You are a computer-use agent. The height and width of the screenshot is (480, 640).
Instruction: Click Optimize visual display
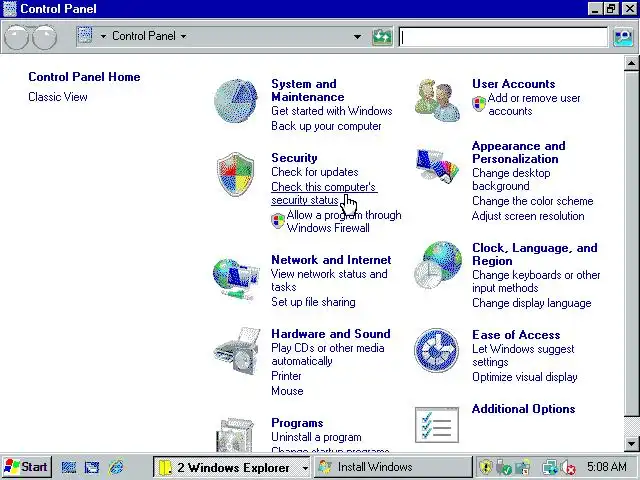click(x=524, y=377)
